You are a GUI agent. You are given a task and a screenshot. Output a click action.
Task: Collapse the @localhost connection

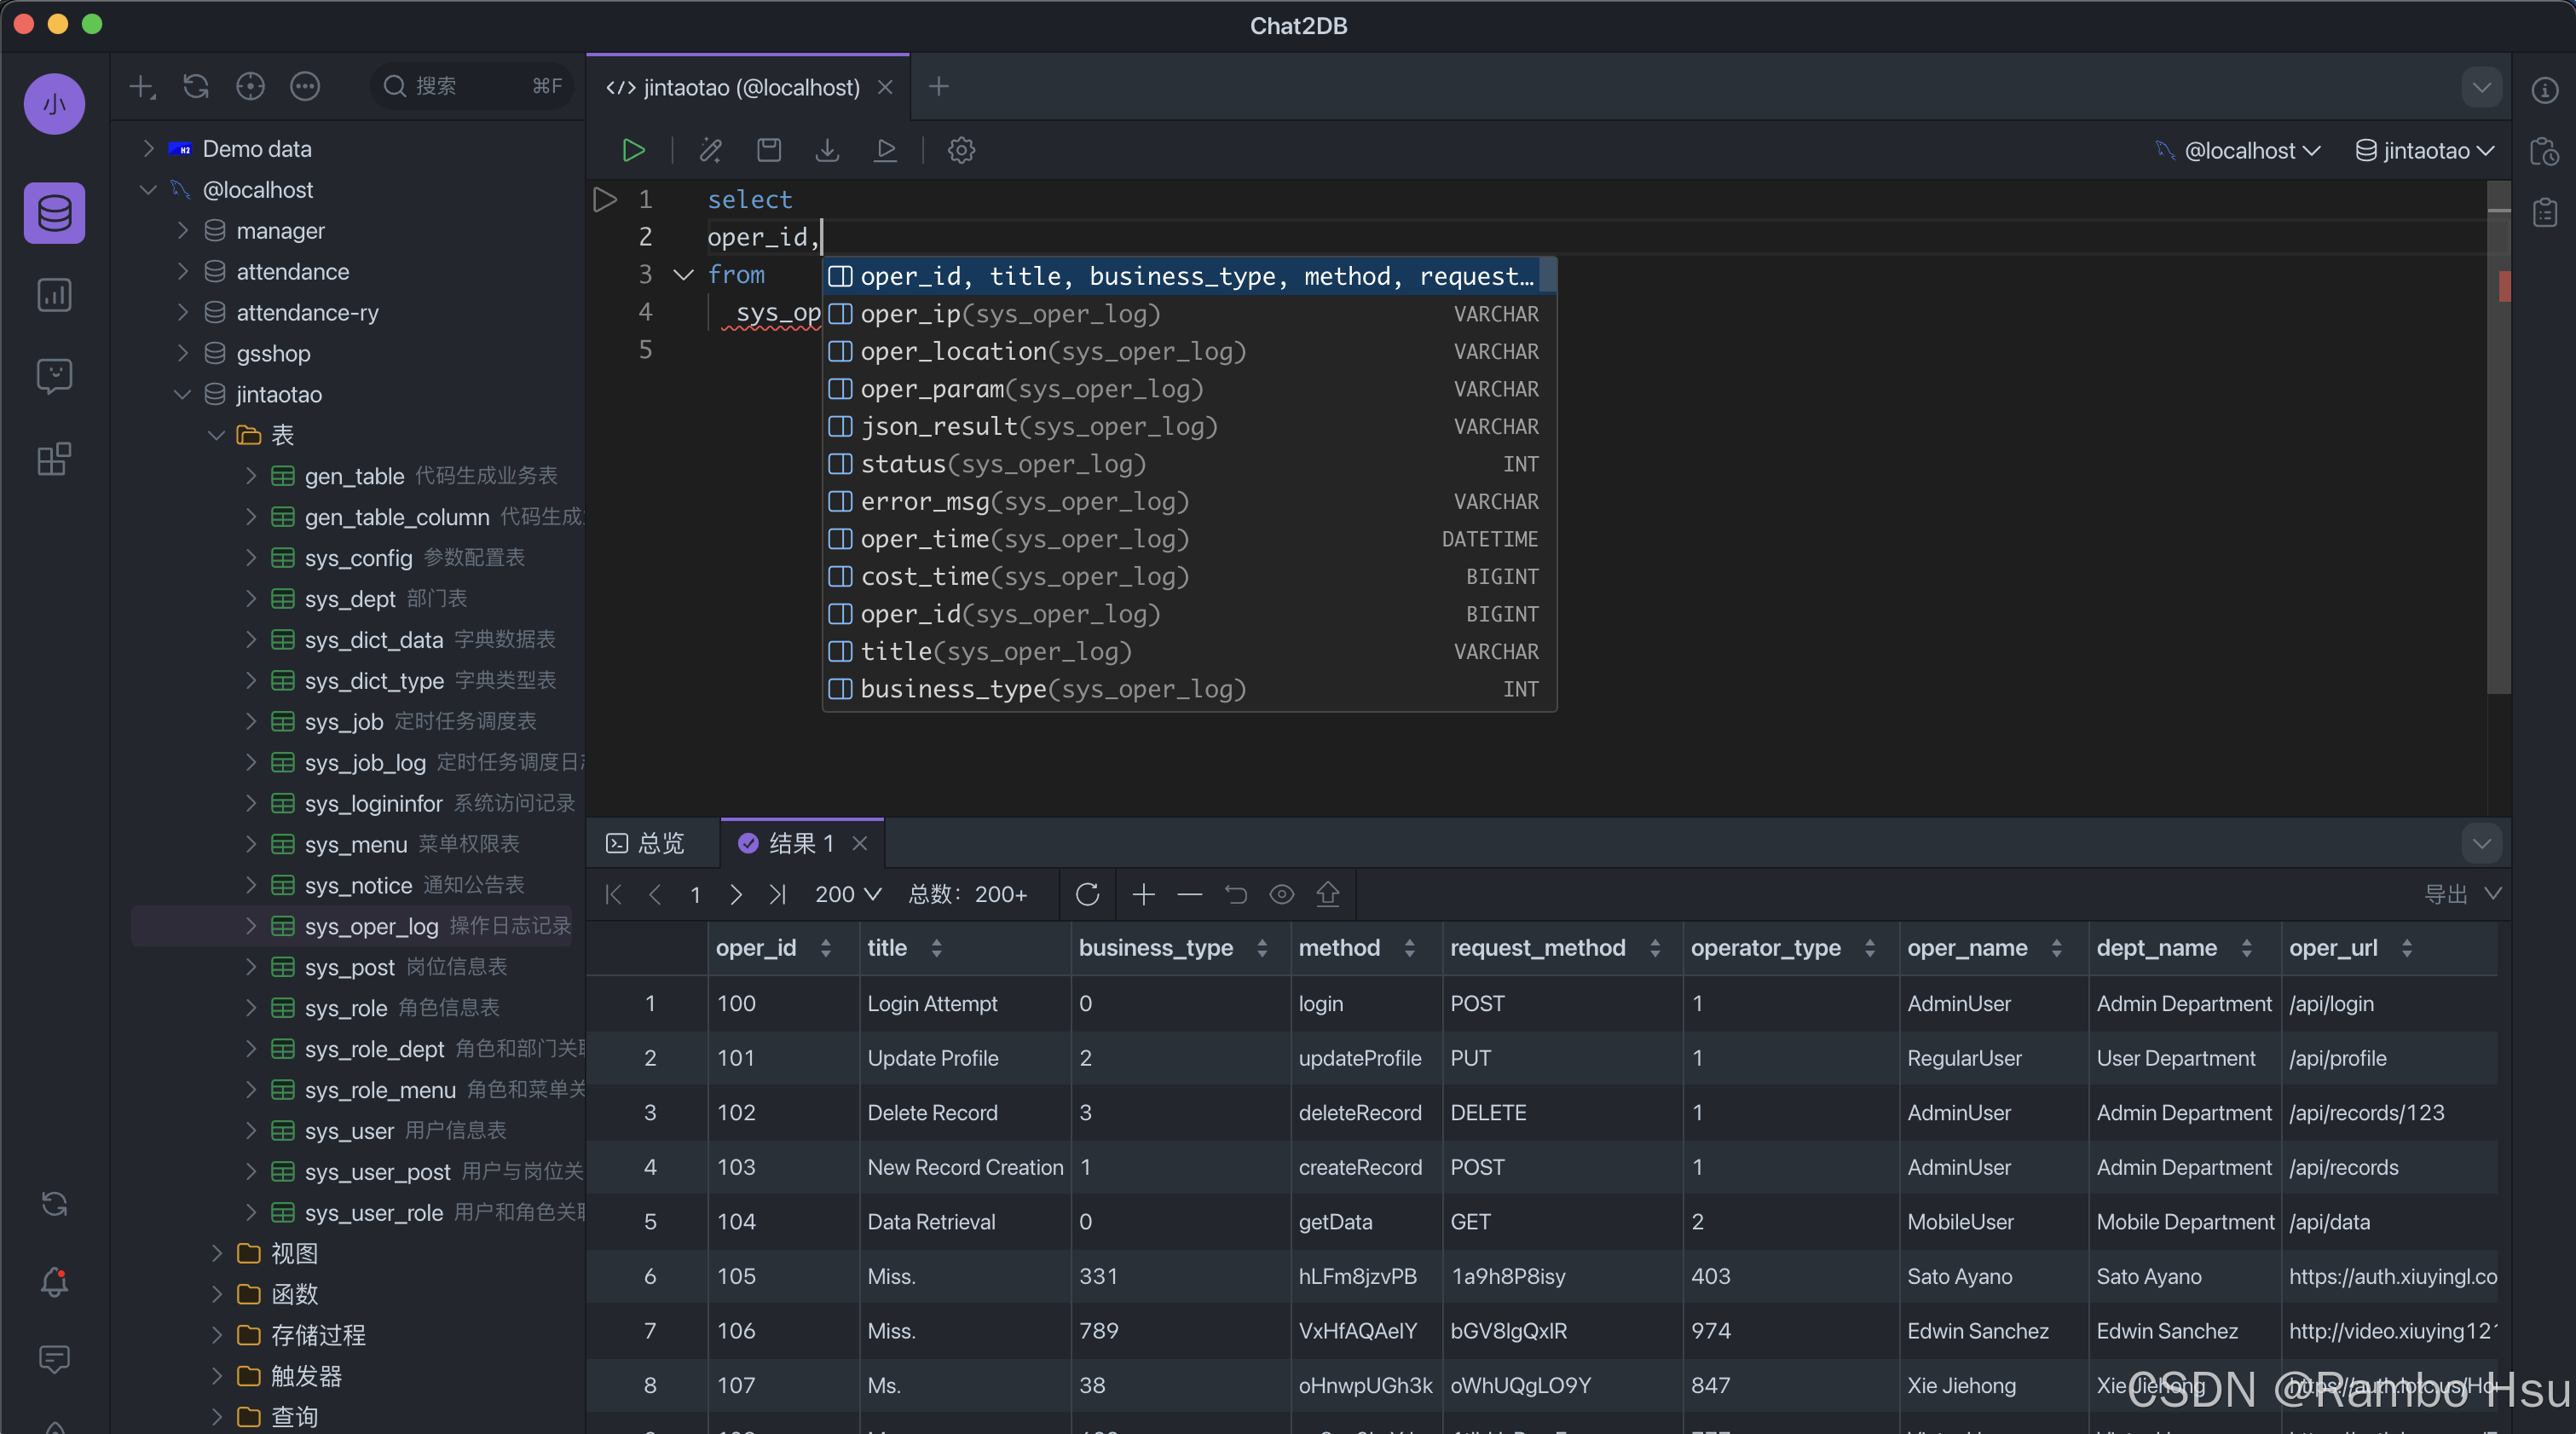pyautogui.click(x=148, y=189)
